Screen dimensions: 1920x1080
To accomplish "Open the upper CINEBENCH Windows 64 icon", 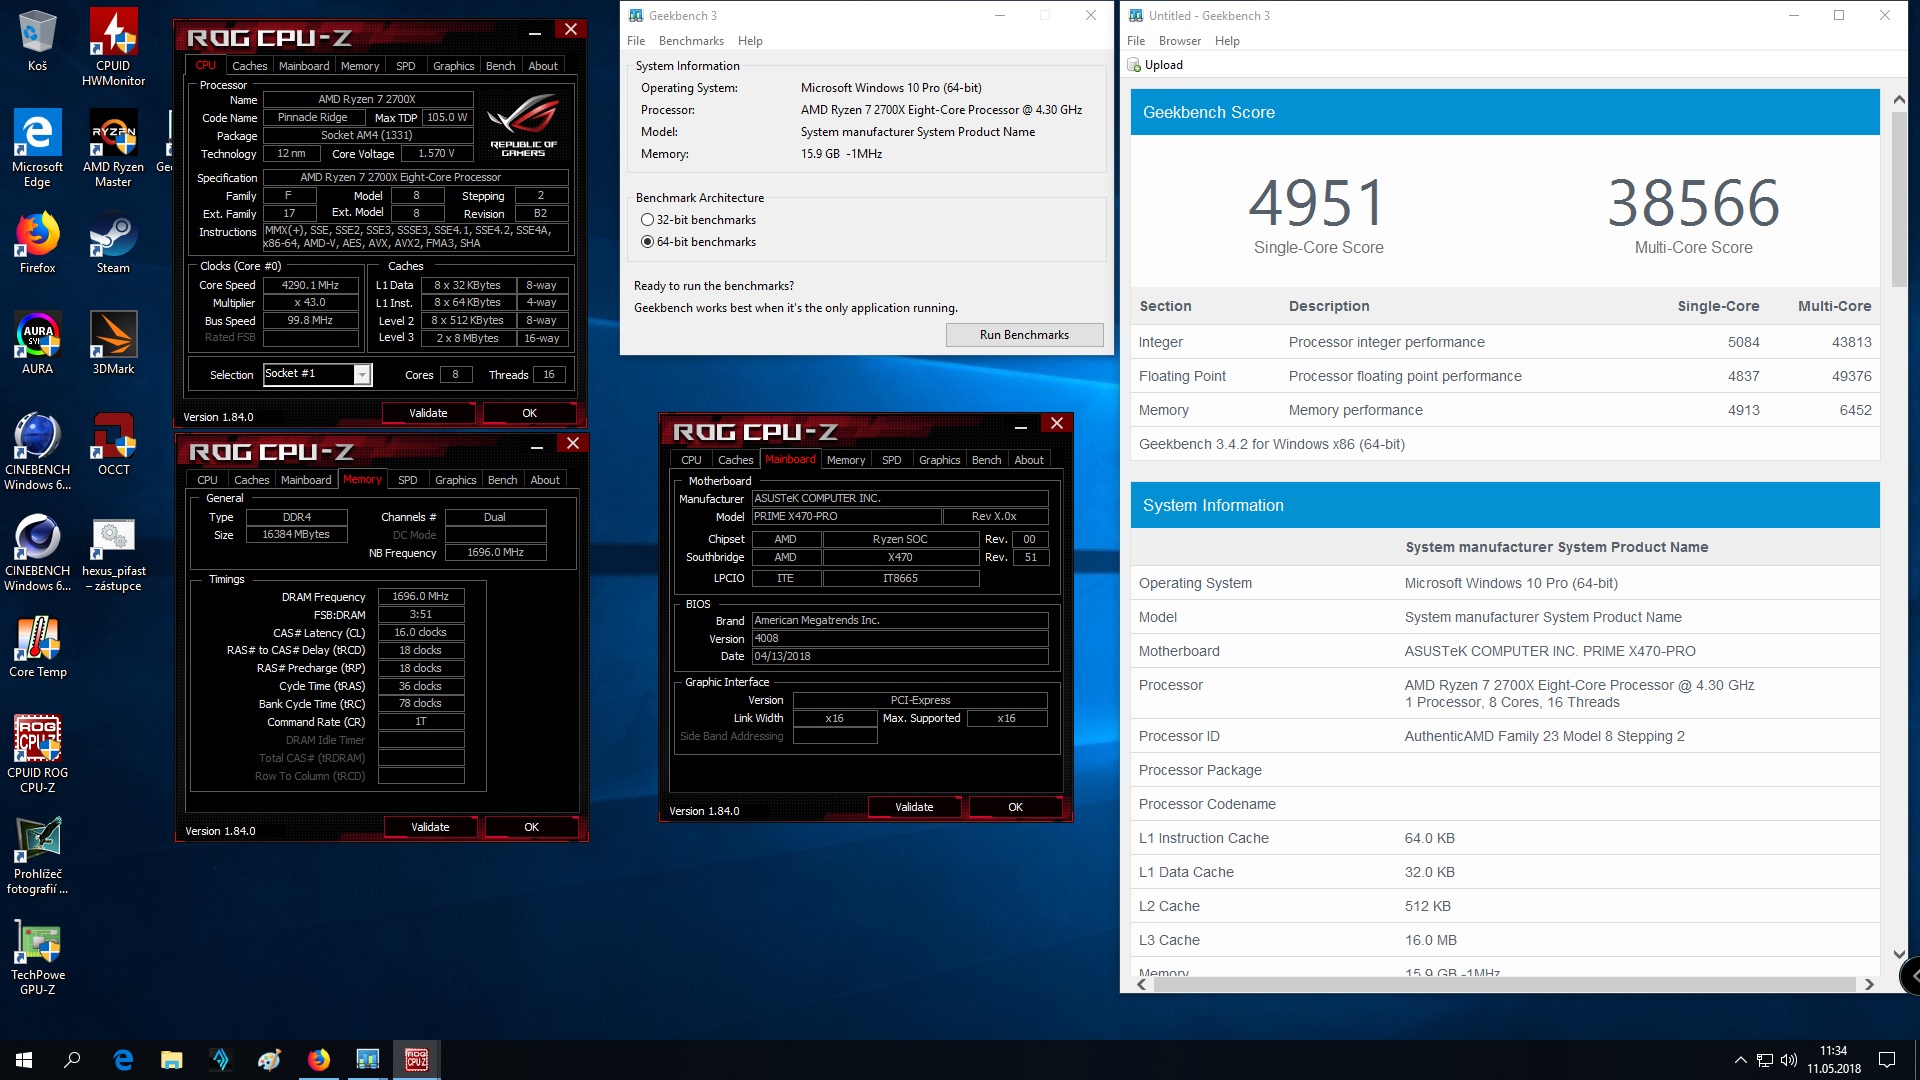I will point(37,451).
